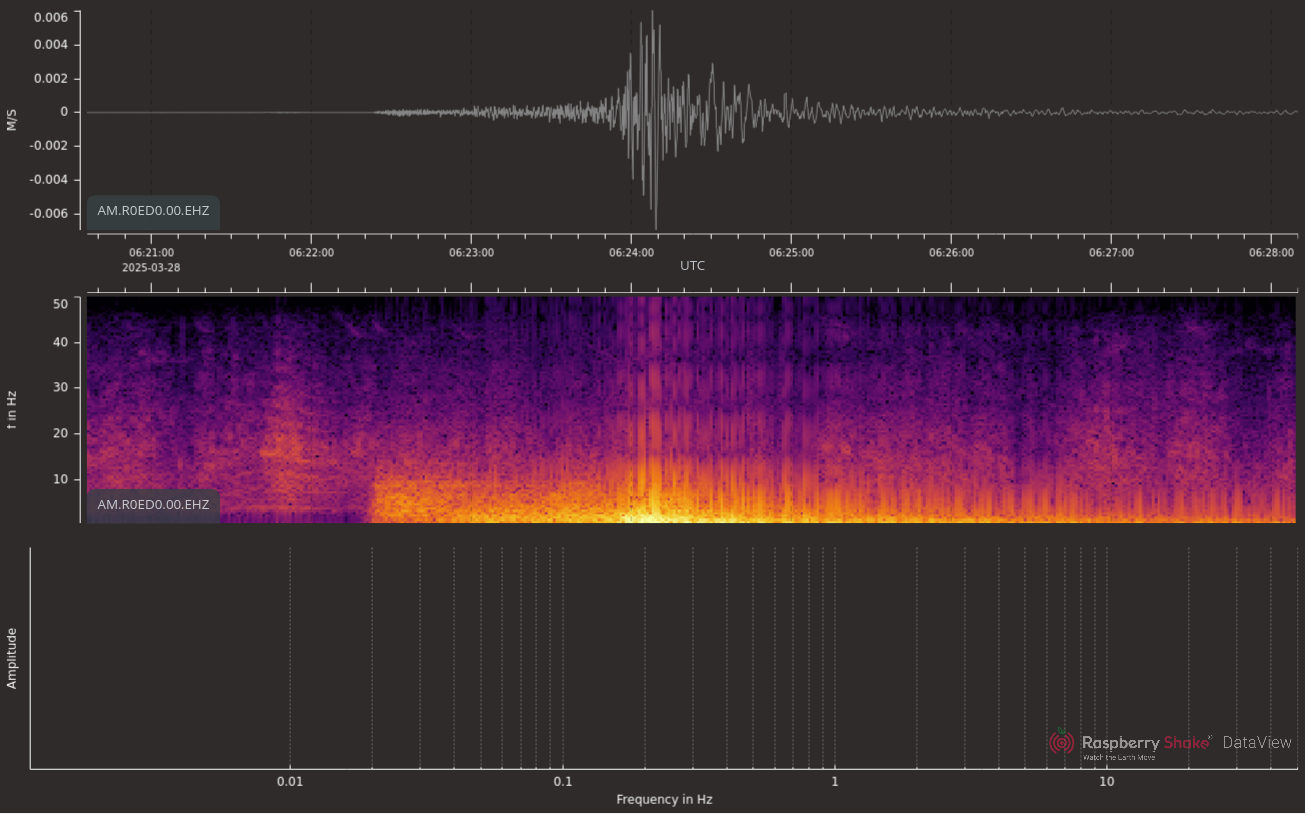Click the M/S velocity axis label
Viewport: 1305px width, 814px height.
tap(12, 121)
